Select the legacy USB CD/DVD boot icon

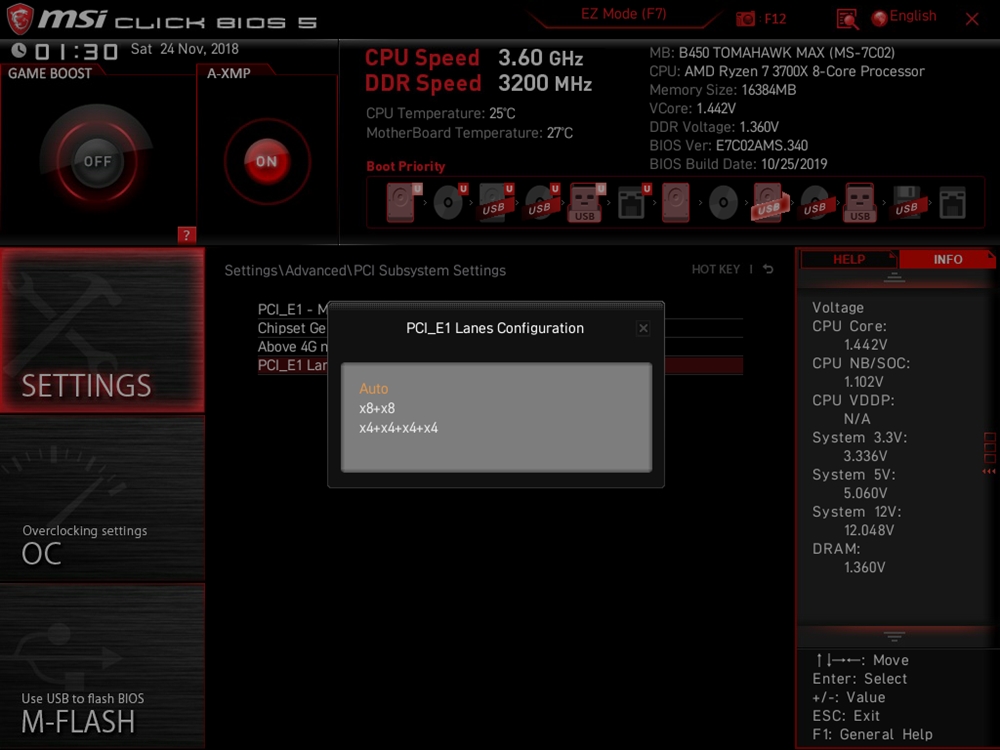pos(815,202)
